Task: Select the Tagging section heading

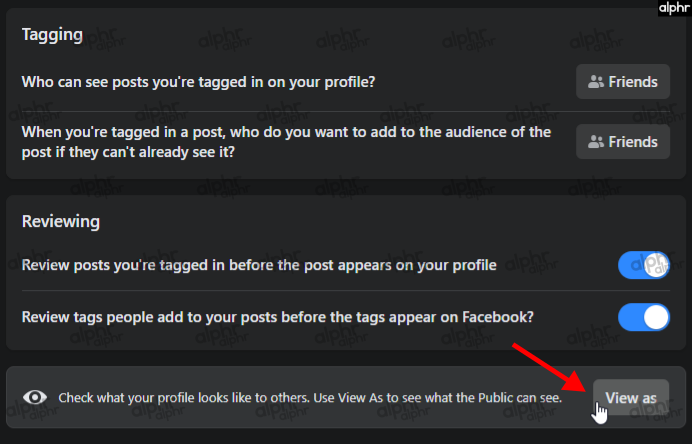Action: click(x=51, y=34)
